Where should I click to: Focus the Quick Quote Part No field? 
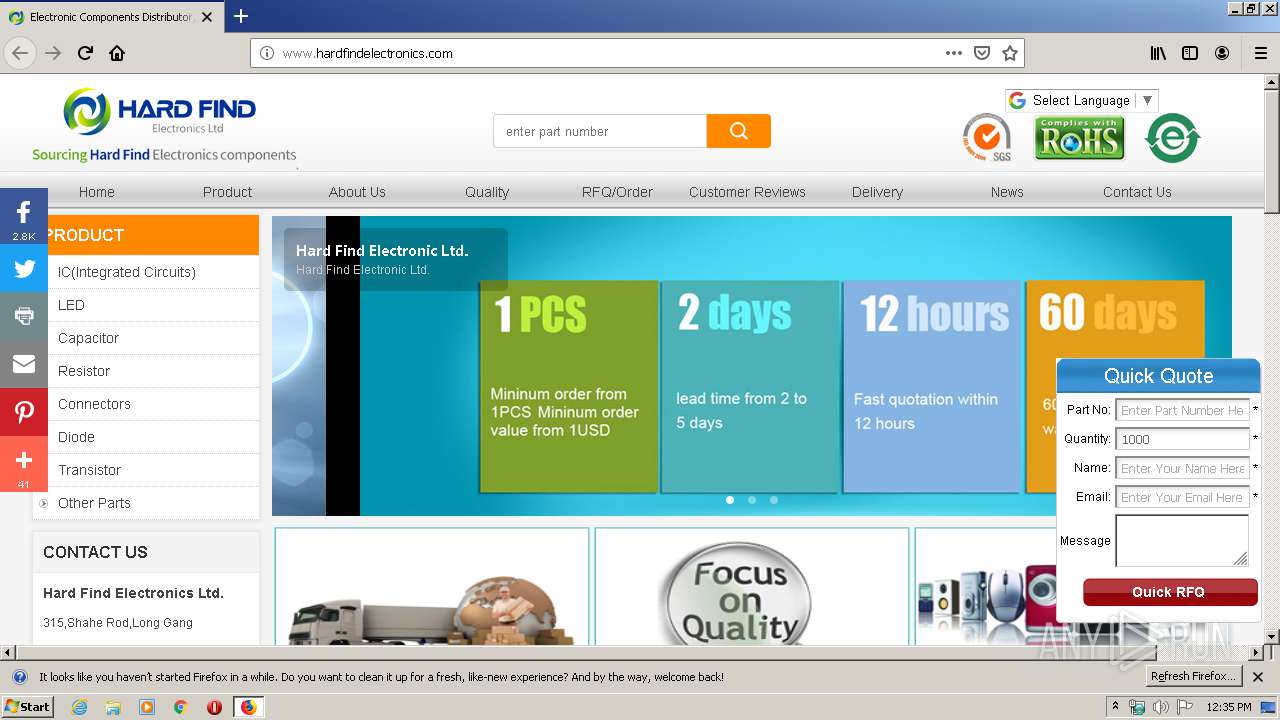pos(1182,410)
